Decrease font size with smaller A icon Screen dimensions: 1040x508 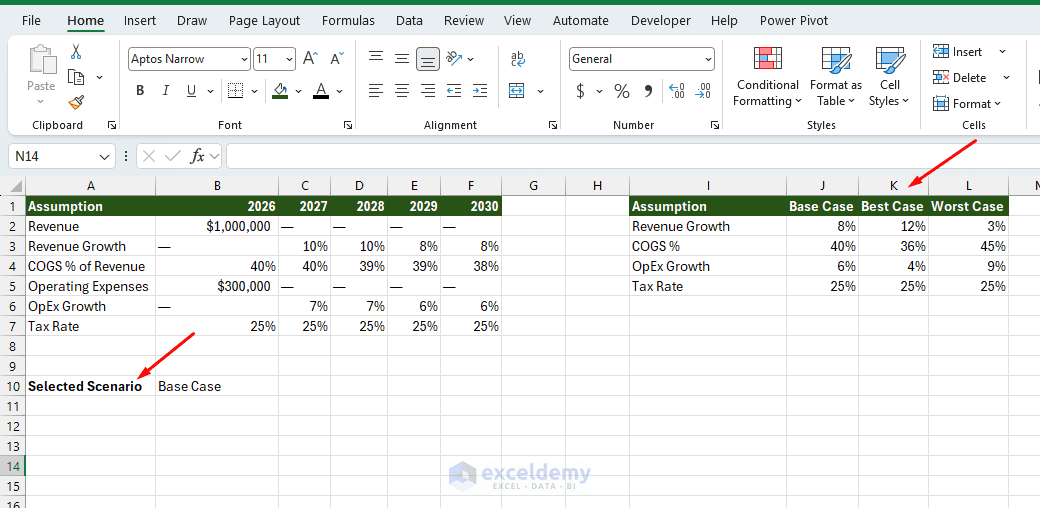pos(337,58)
